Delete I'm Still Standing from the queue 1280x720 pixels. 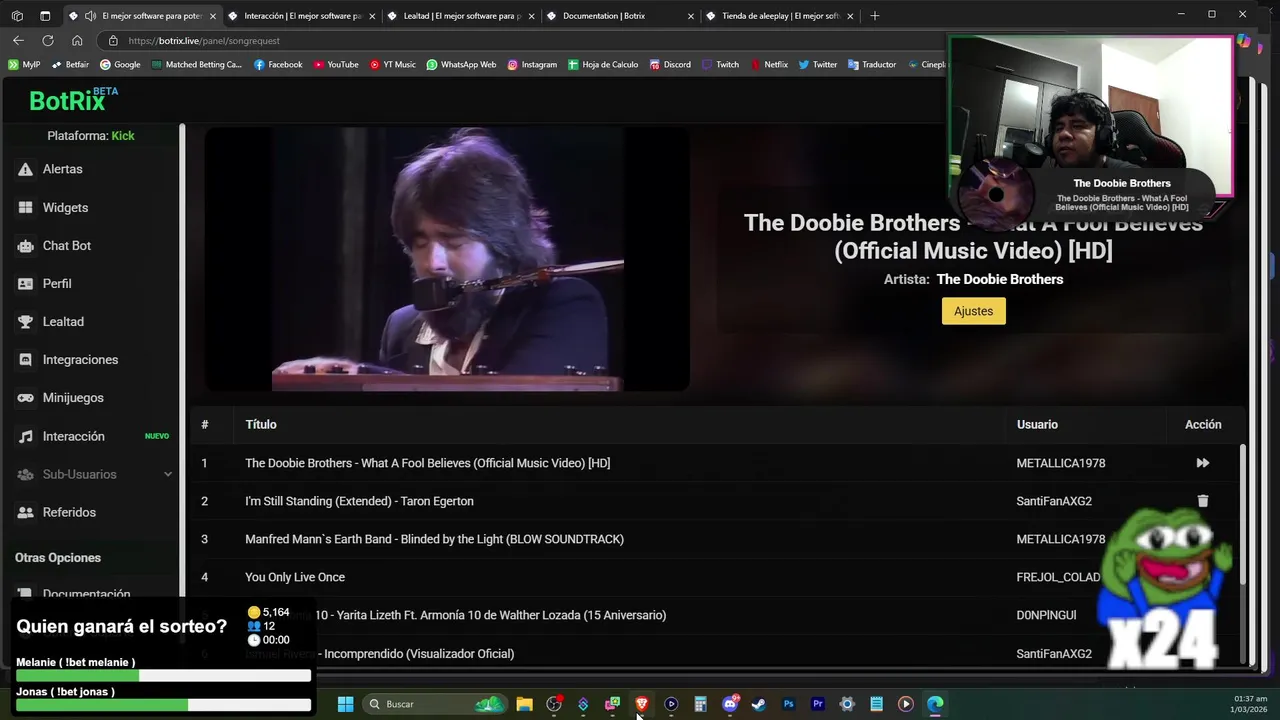pyautogui.click(x=1202, y=501)
